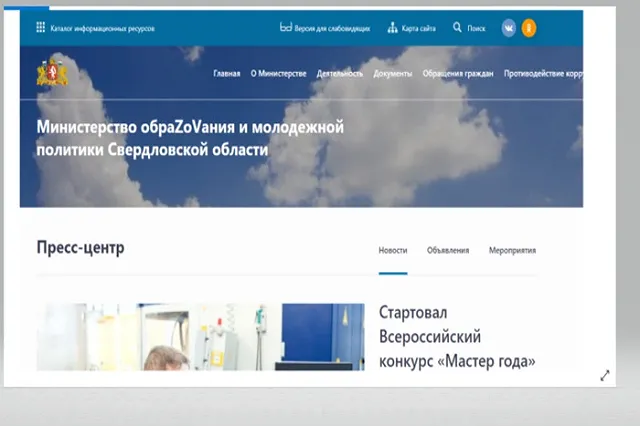Viewport: 640px width, 426px height.
Task: Open Версия для слабовидящих link
Action: click(x=332, y=29)
